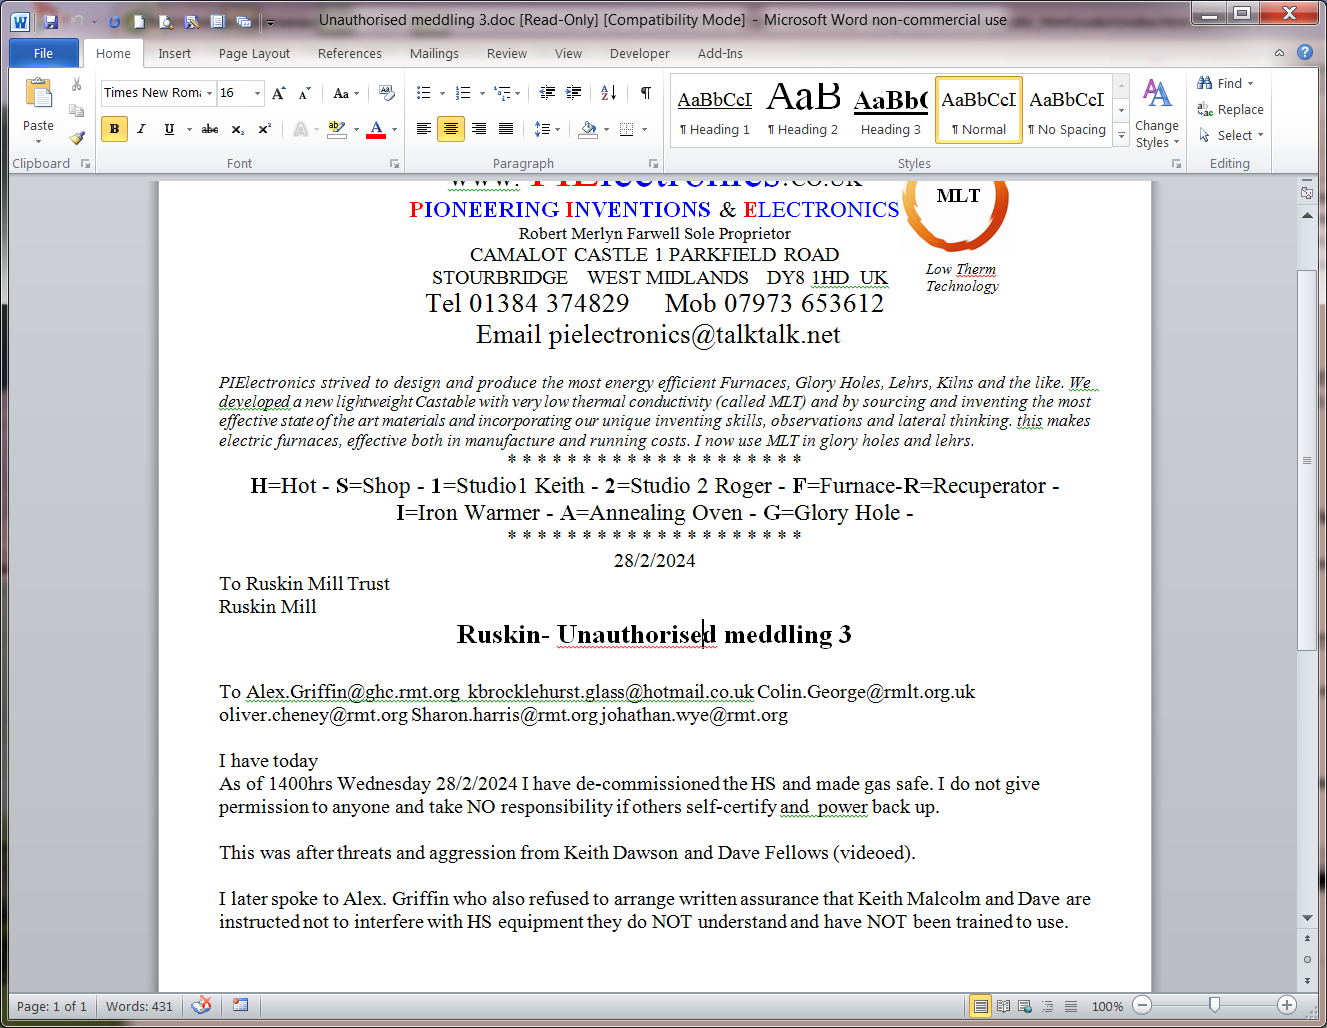
Task: Apply No Spacing style
Action: (x=1066, y=110)
